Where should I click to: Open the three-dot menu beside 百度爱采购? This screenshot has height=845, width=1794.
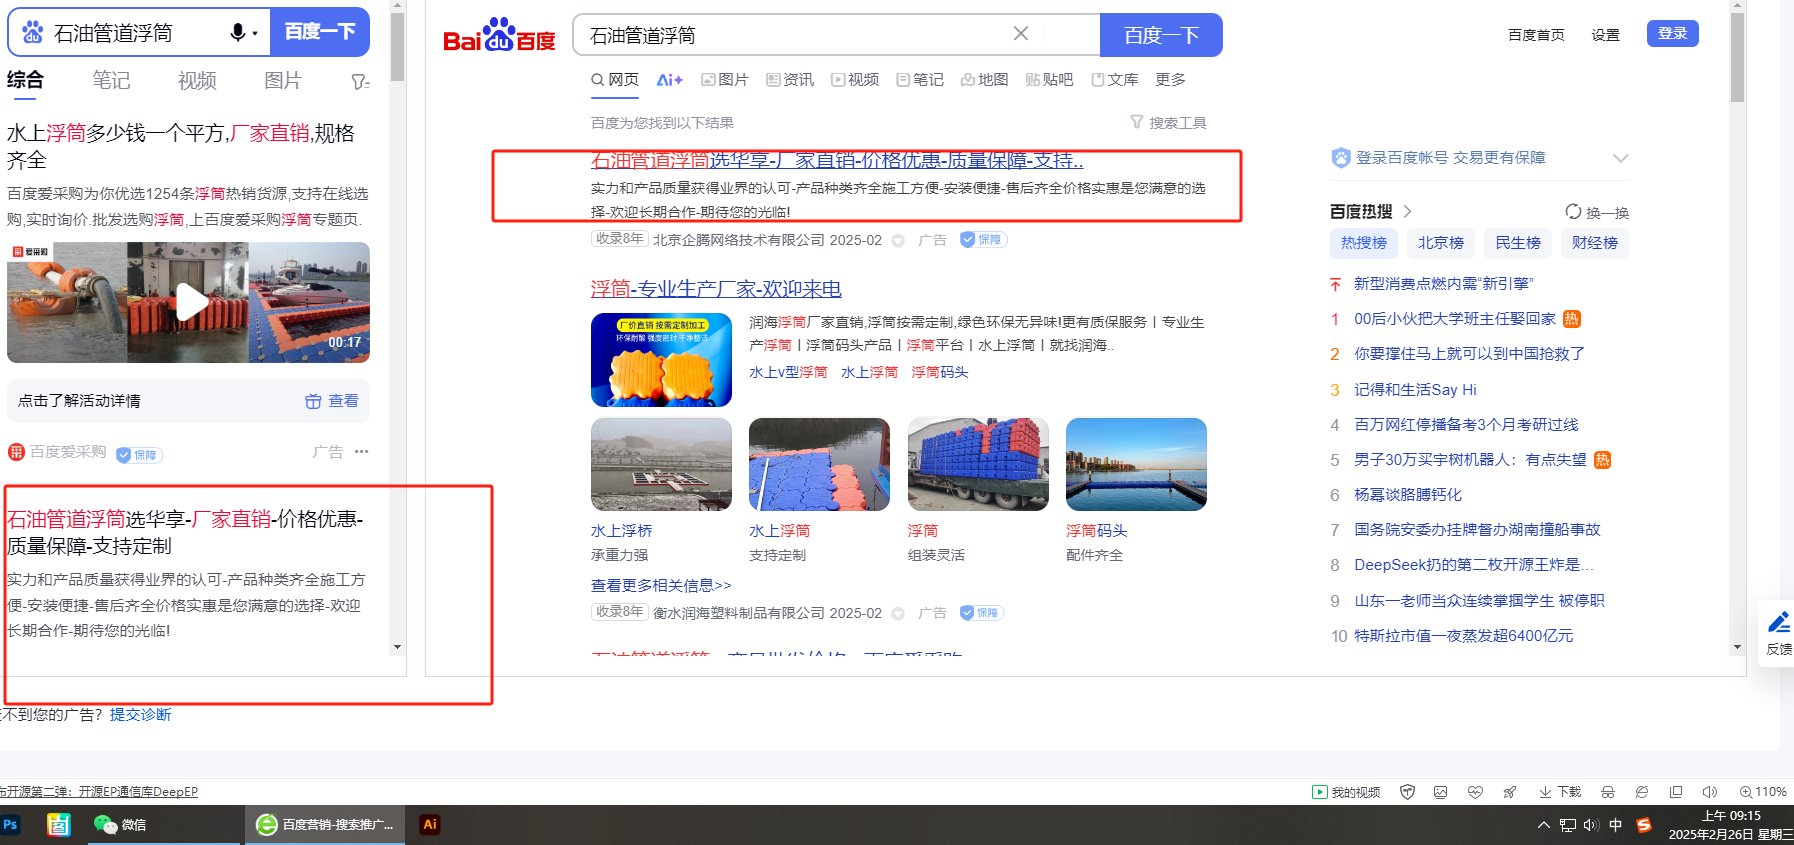pyautogui.click(x=362, y=452)
